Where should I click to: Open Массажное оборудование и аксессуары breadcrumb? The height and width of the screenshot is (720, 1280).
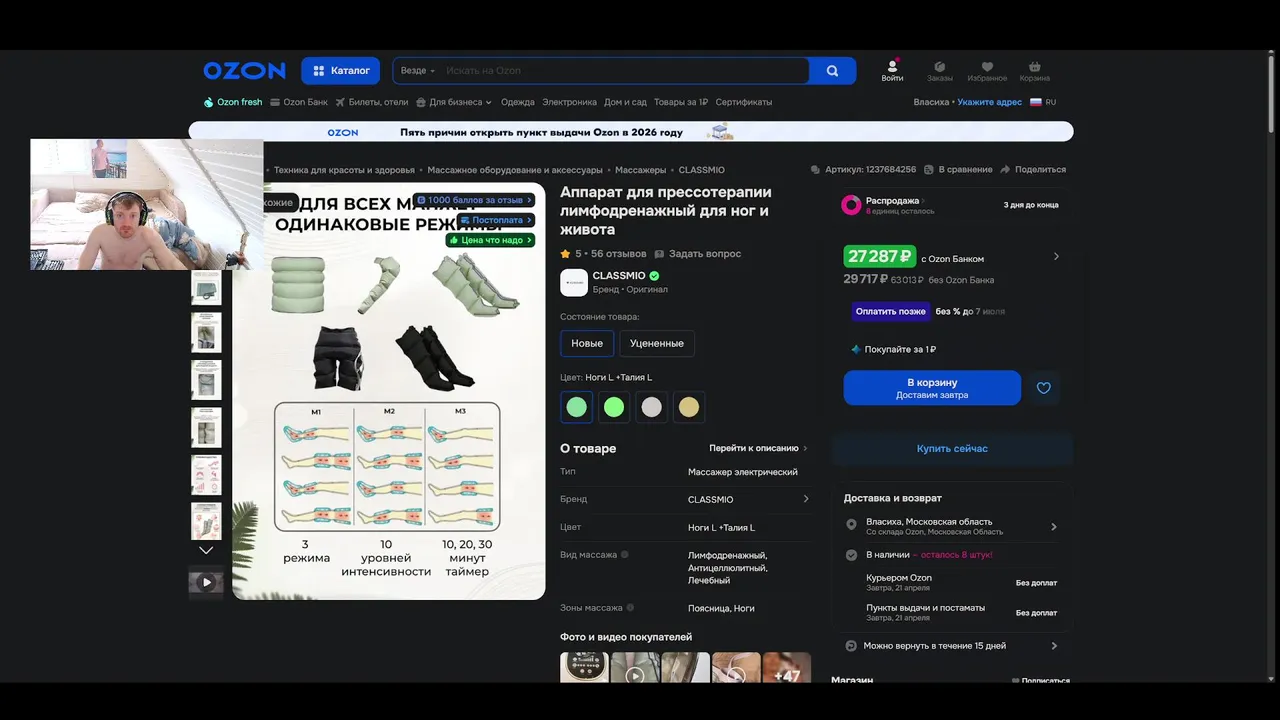point(515,170)
